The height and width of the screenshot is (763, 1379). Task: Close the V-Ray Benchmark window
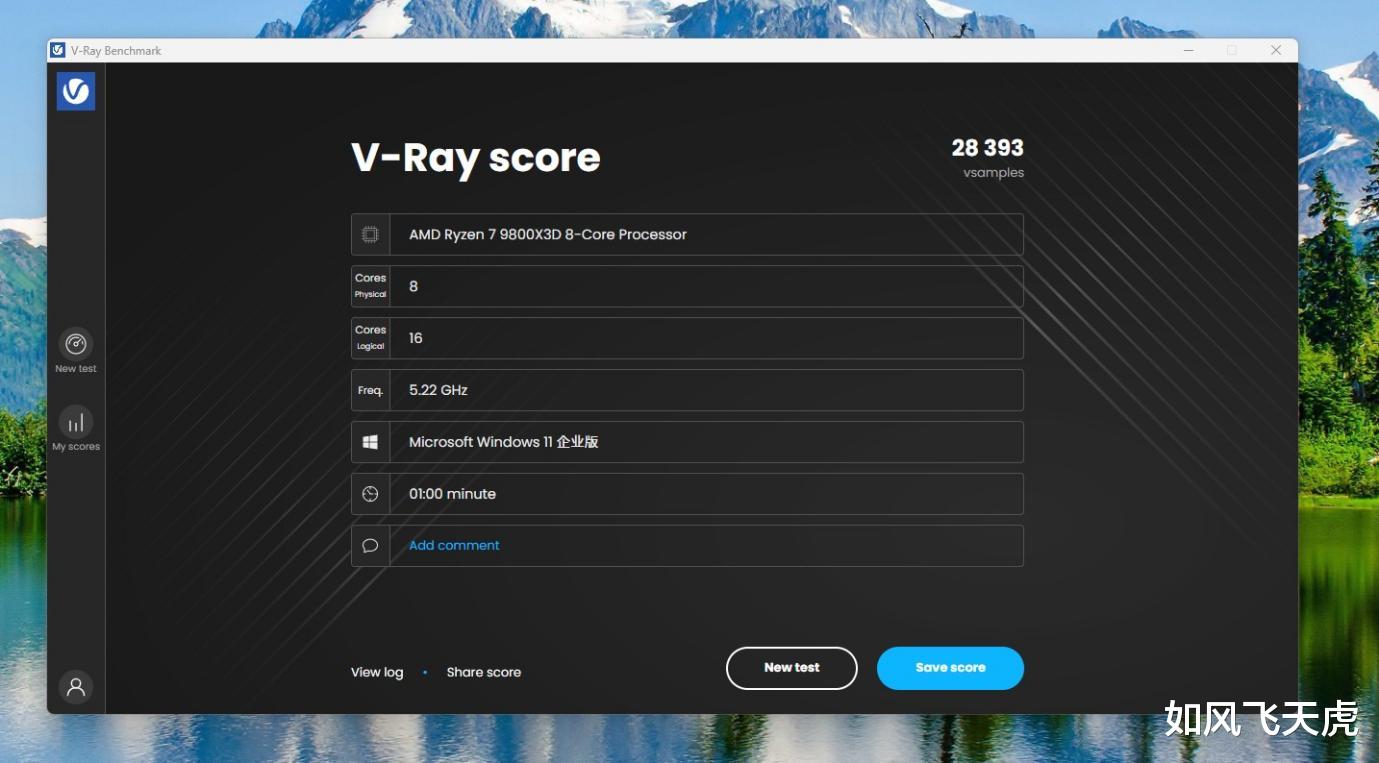[1276, 50]
